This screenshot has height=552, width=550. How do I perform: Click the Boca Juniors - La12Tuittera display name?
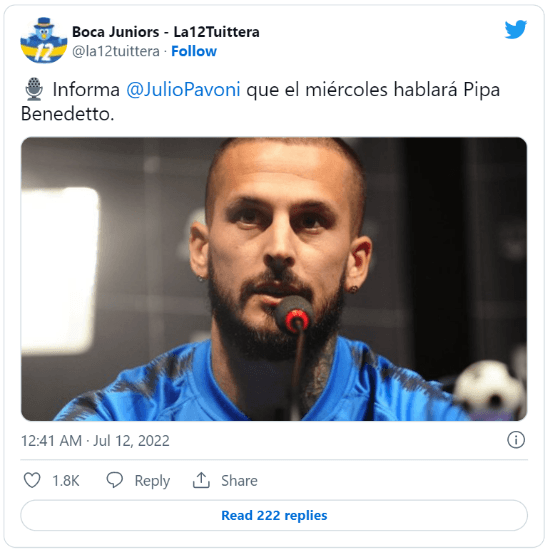coord(166,32)
